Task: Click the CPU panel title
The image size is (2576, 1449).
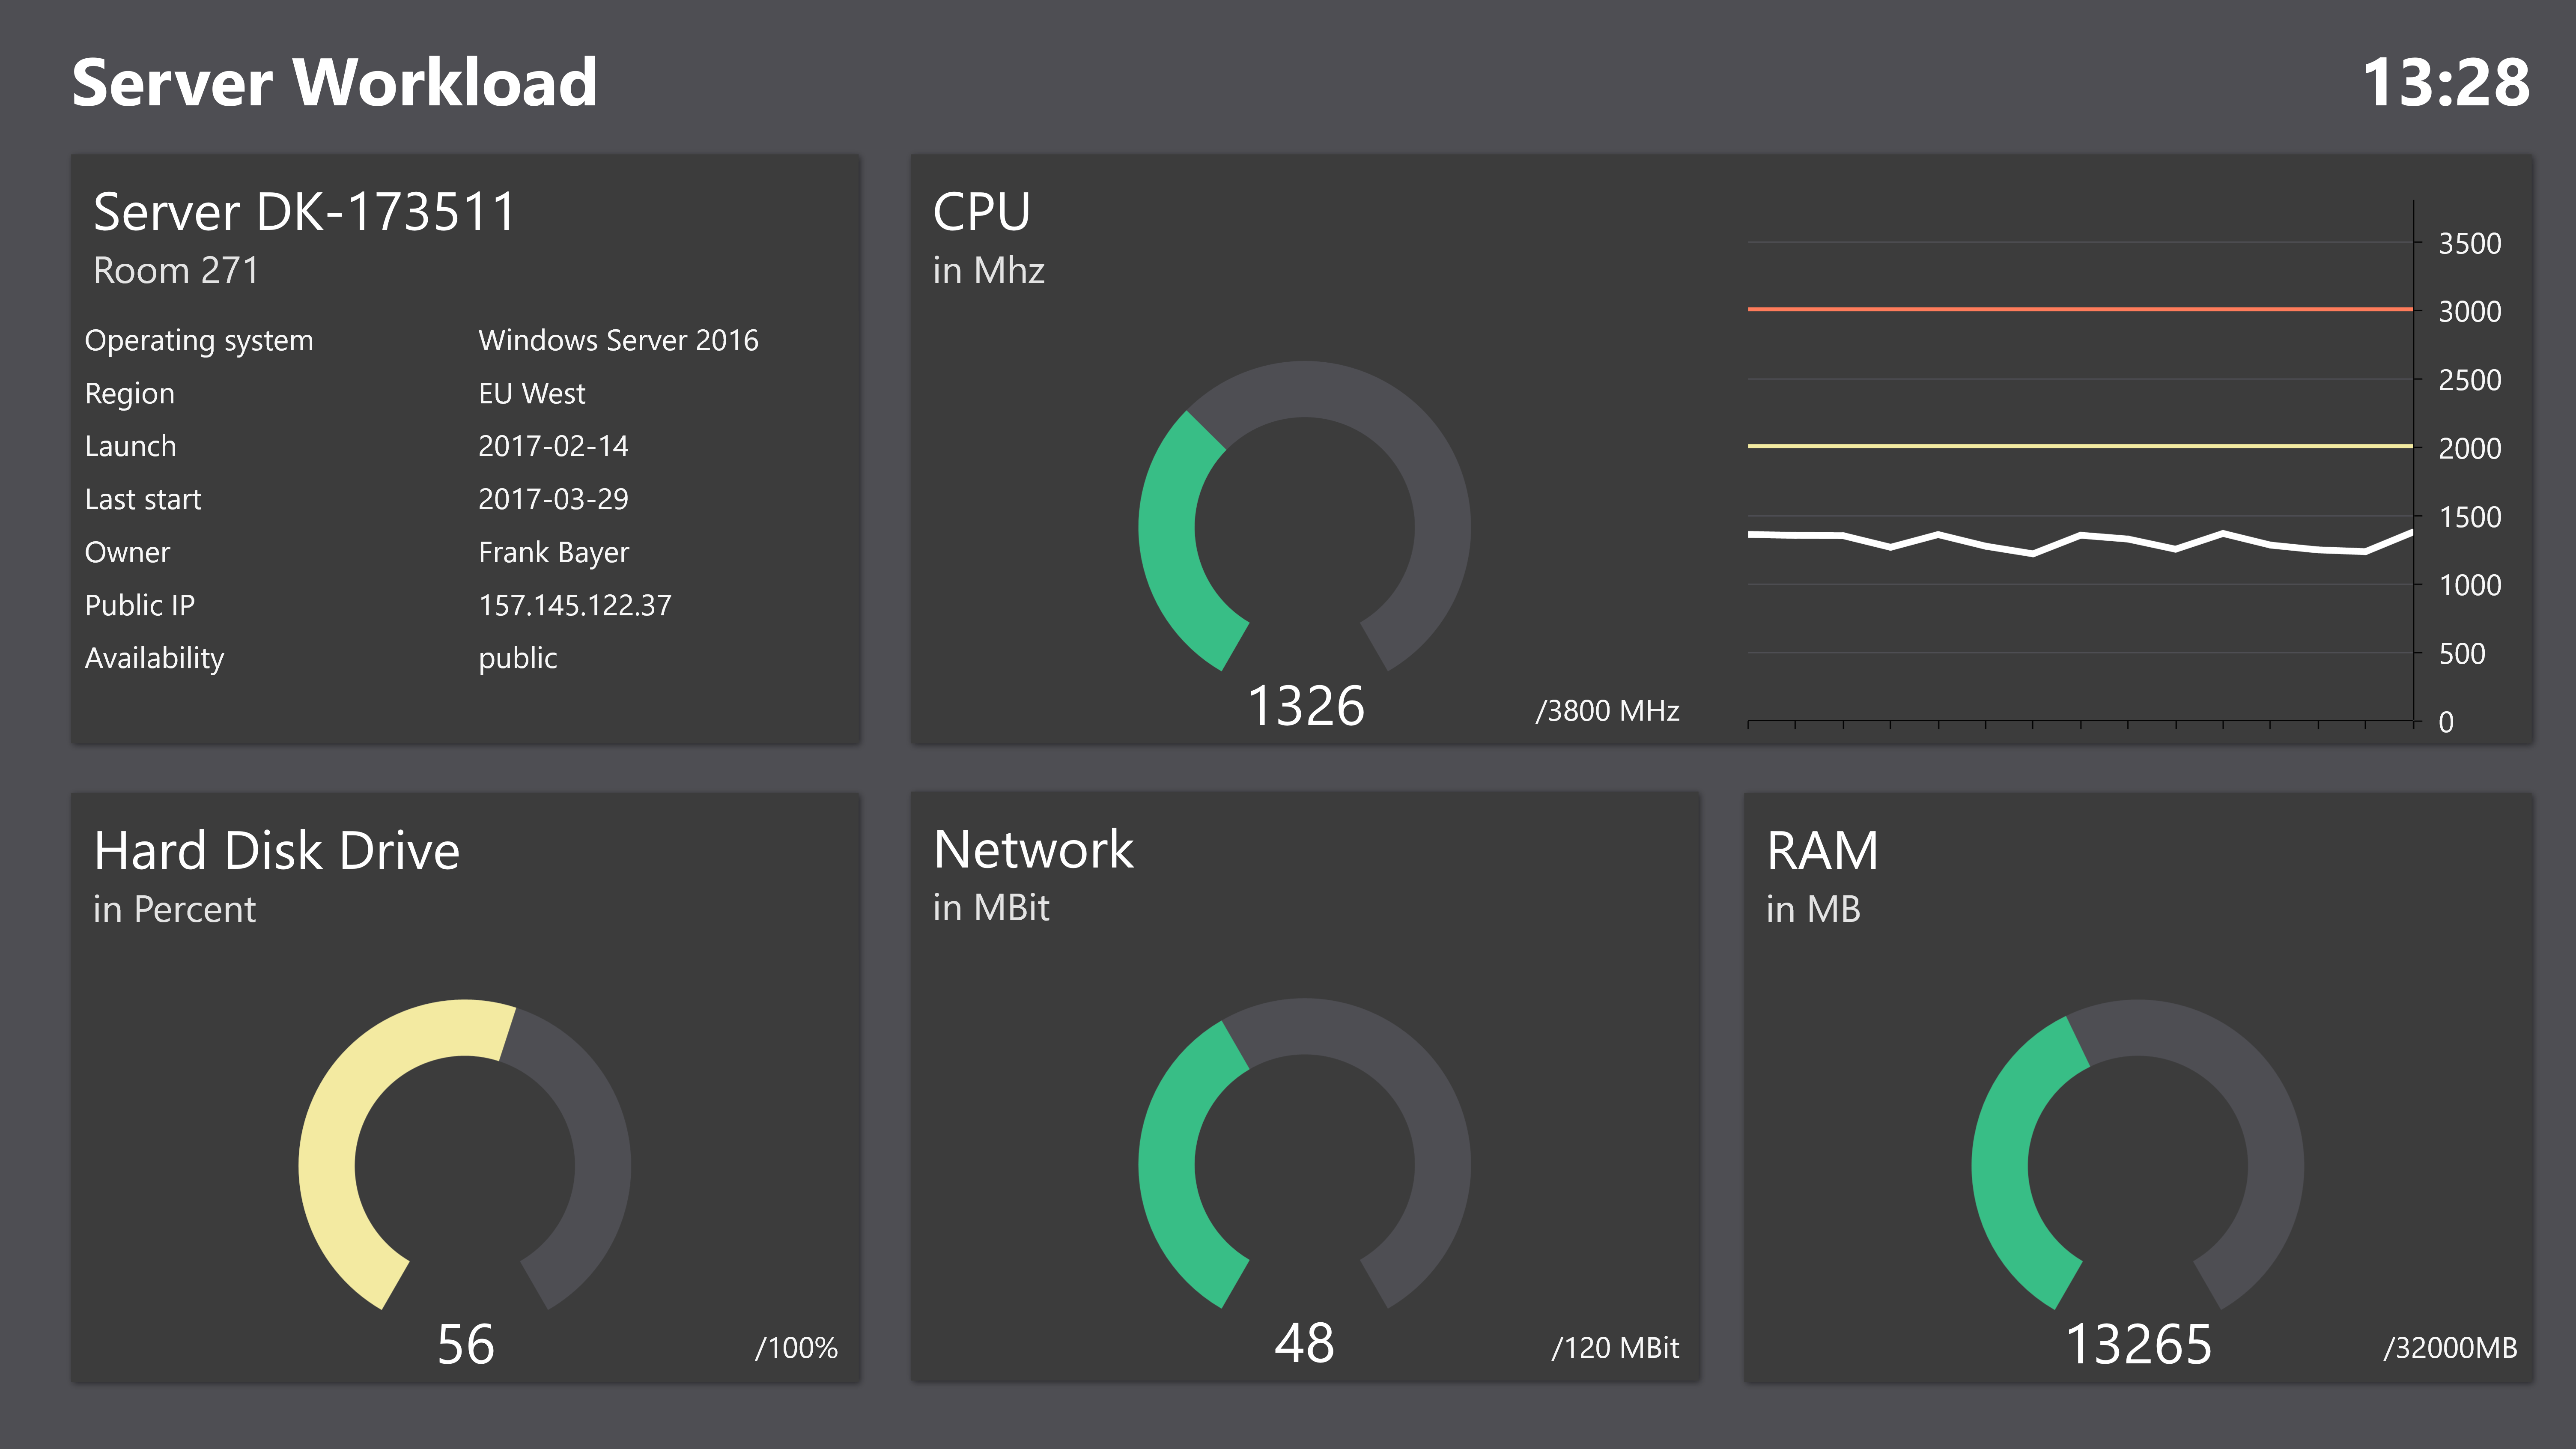Action: coord(981,213)
